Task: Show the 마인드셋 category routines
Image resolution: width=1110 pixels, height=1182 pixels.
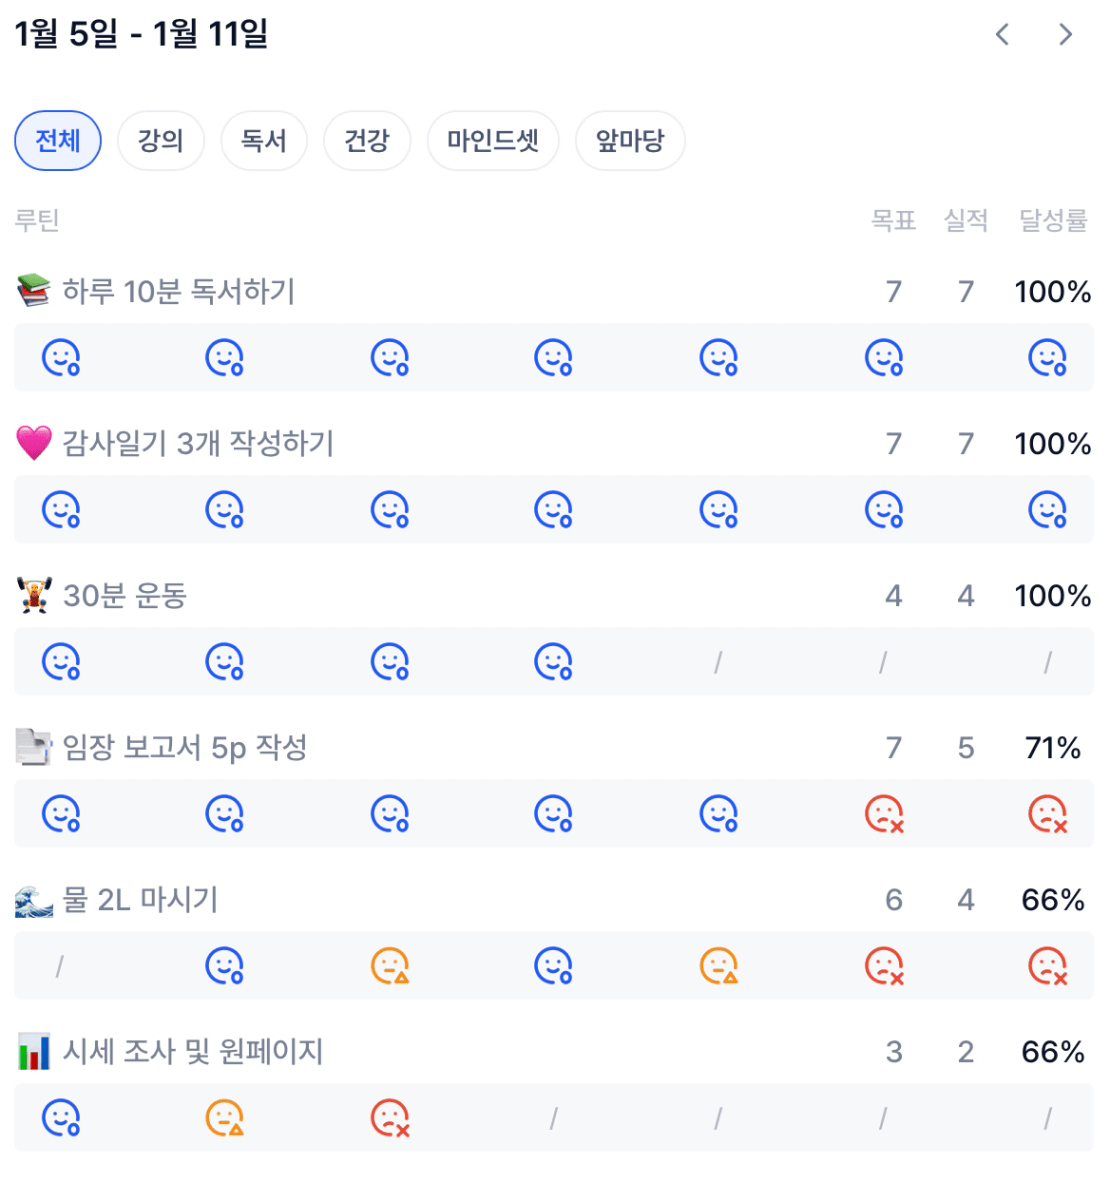Action: [x=493, y=141]
